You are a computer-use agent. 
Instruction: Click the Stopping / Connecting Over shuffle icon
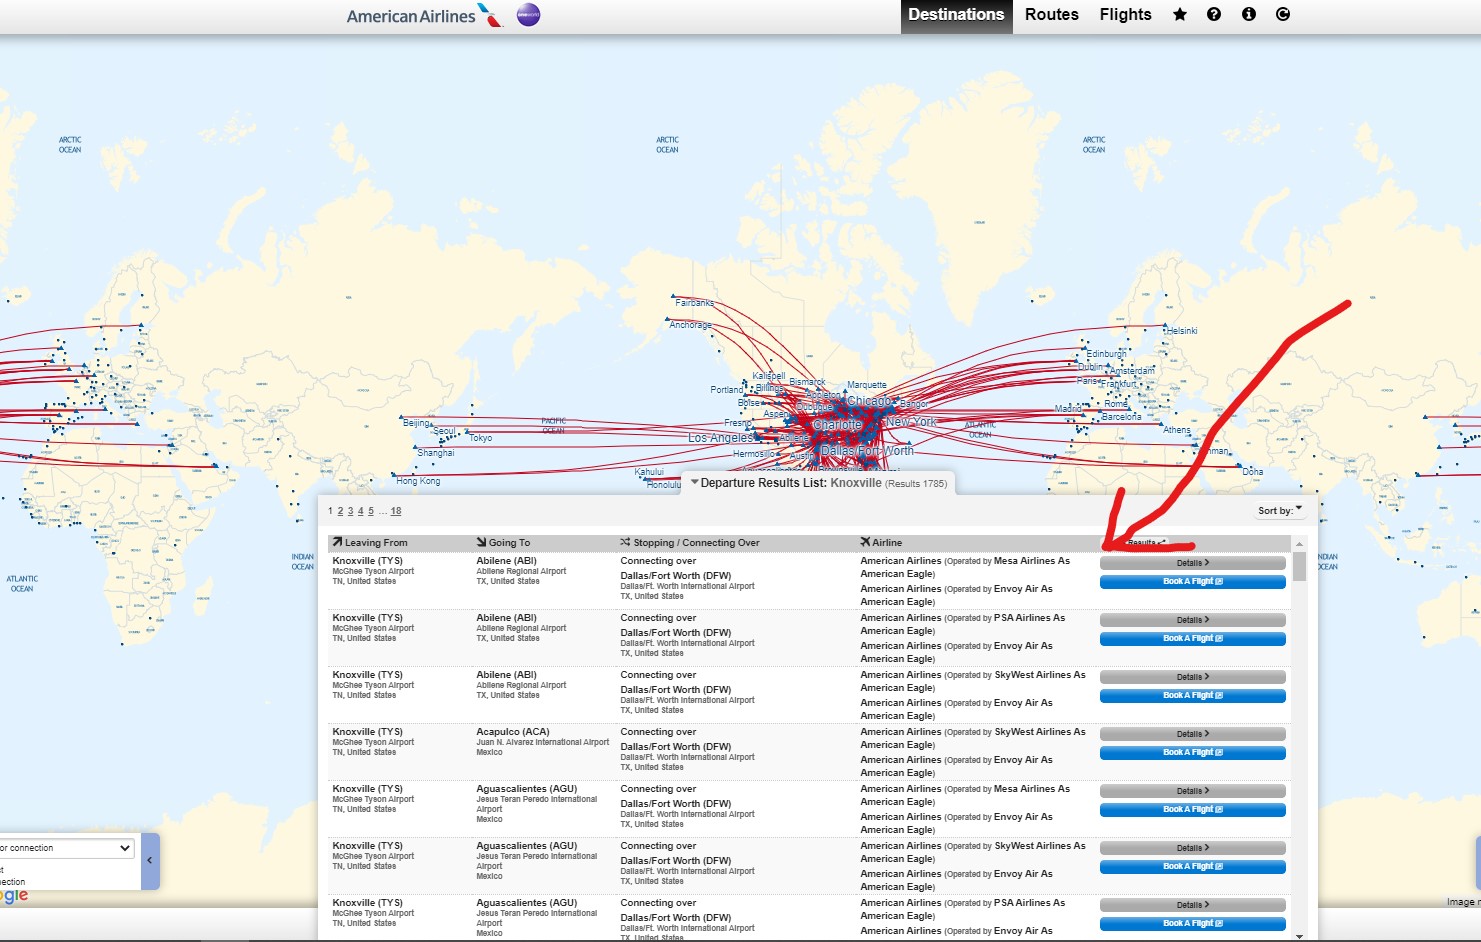[x=625, y=542]
